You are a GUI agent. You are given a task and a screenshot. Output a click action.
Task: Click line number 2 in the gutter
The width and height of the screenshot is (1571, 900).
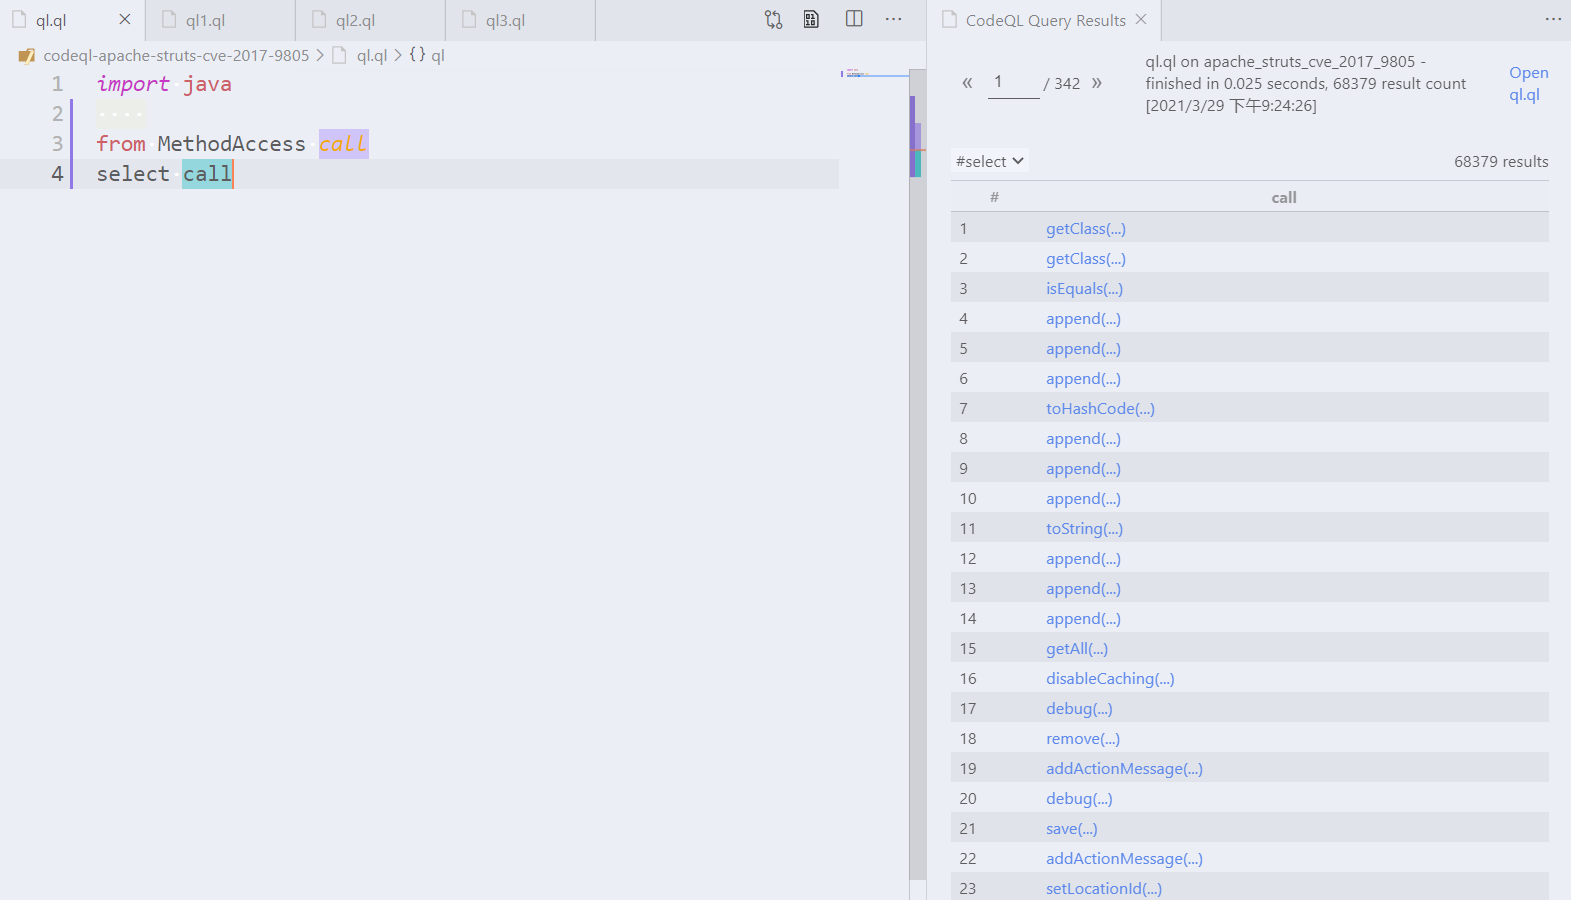point(57,114)
